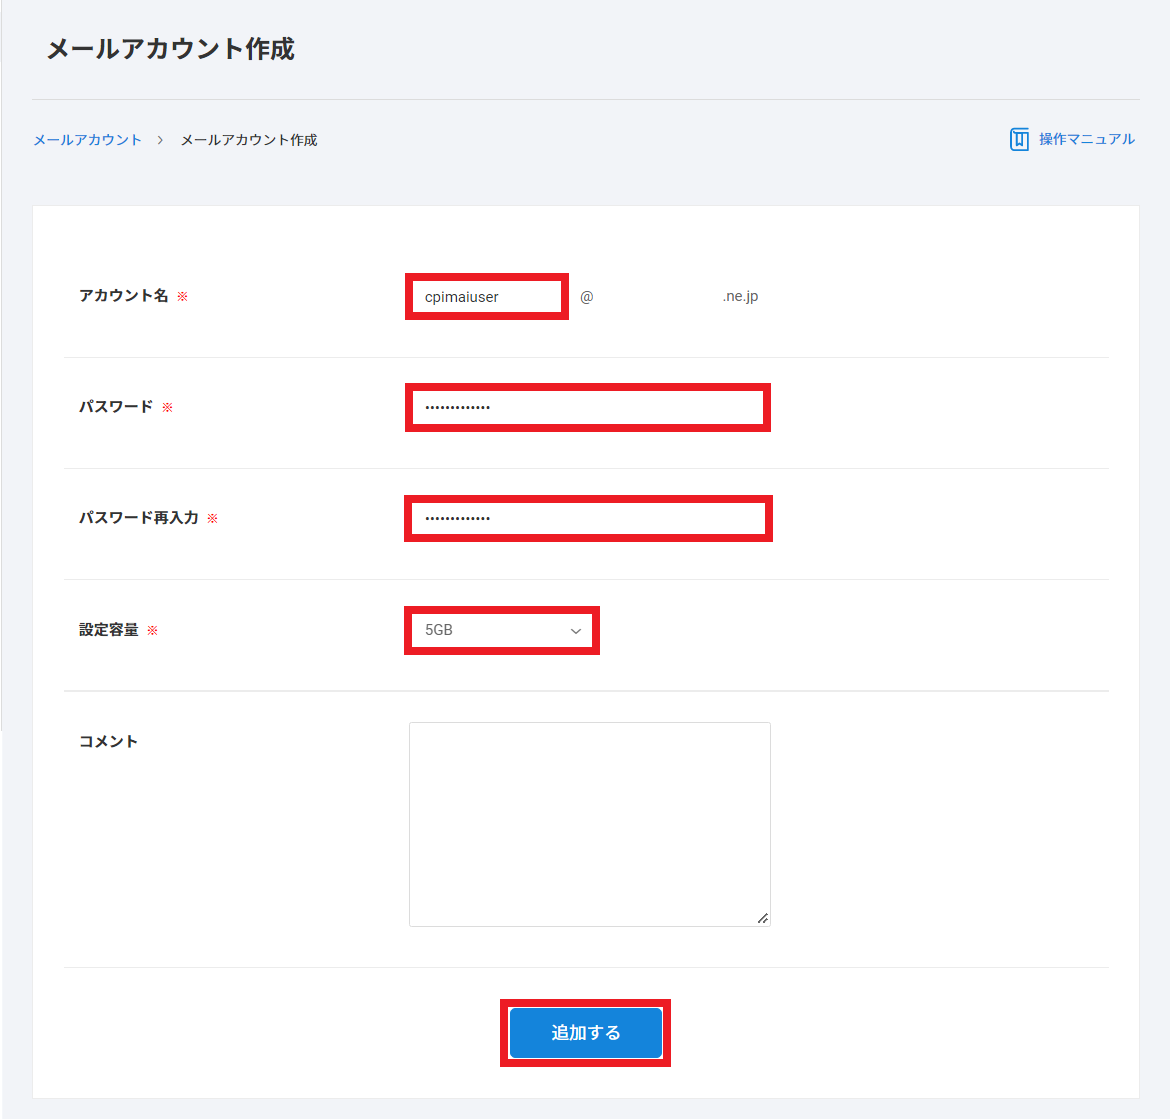Click the breadcrumb chevron separator
Viewport: 1170px width, 1119px height.
[x=160, y=140]
